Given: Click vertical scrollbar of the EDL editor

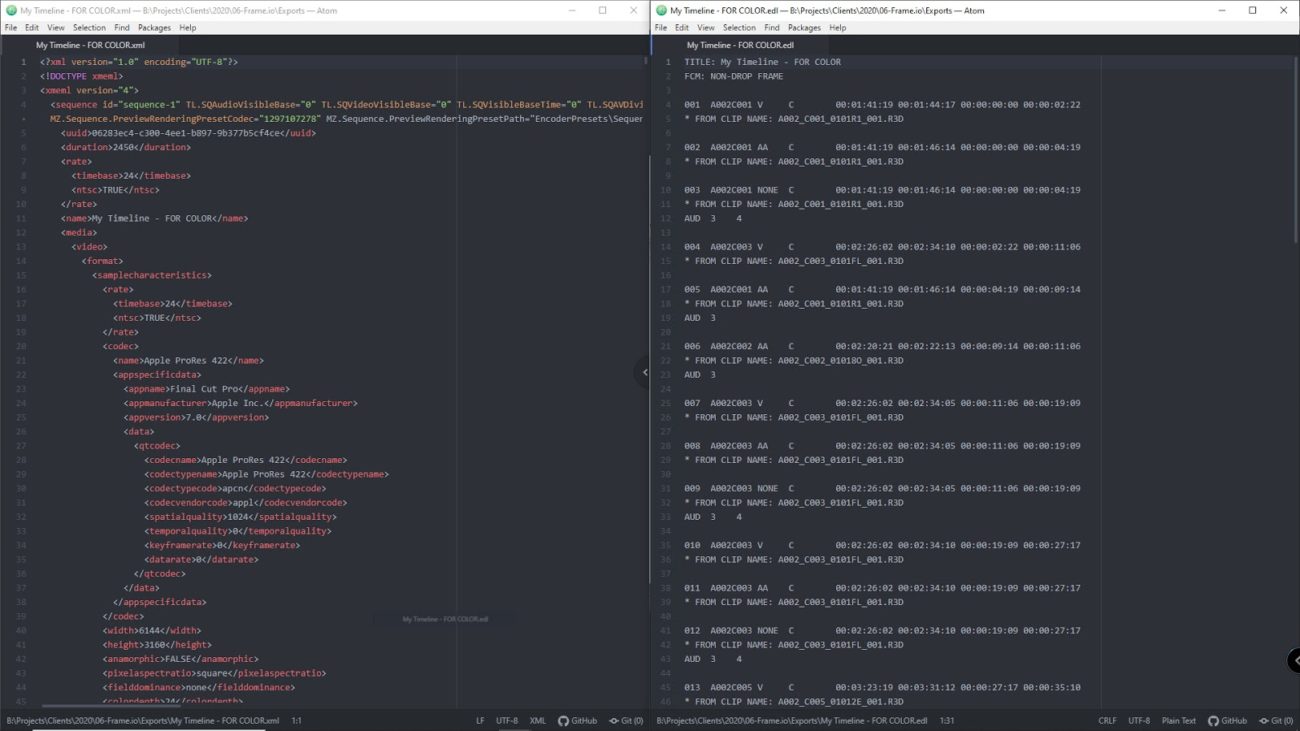Looking at the screenshot, I should tap(1296, 150).
